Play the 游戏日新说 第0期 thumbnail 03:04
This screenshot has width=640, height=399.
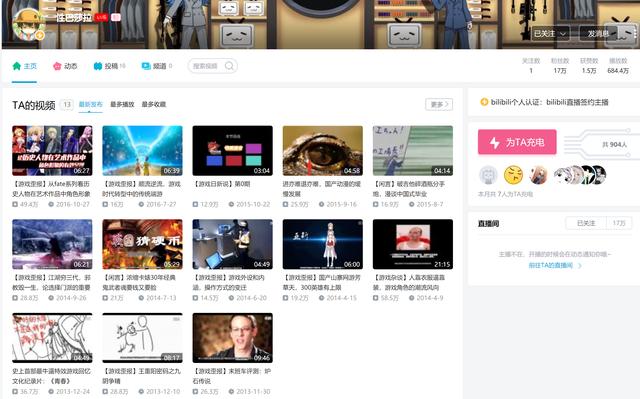tap(233, 151)
